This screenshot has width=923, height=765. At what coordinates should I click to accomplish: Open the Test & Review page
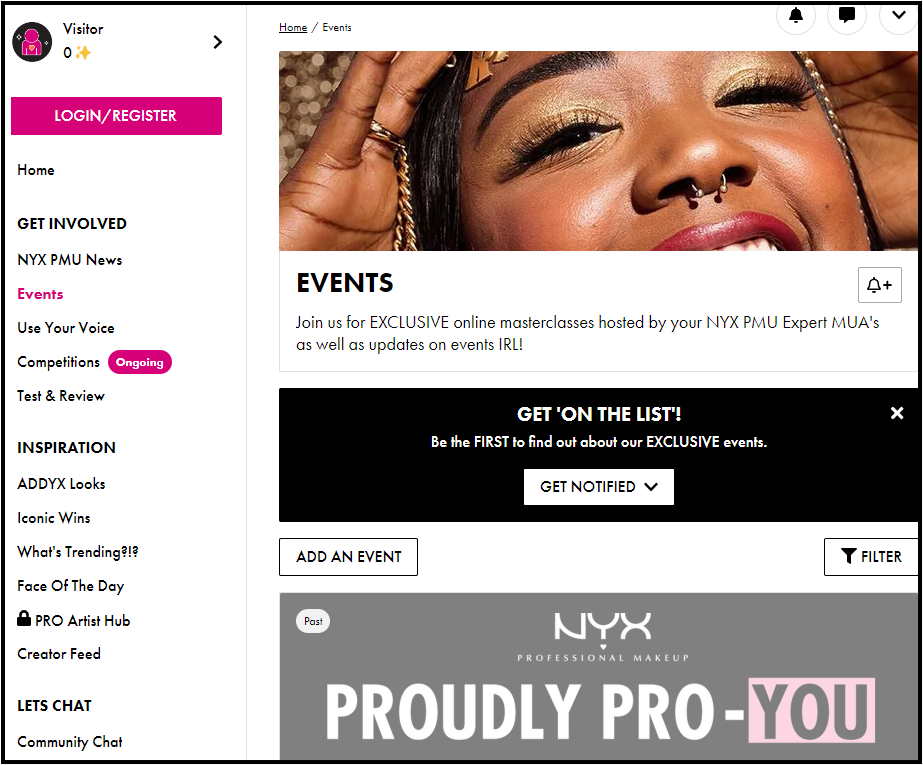point(61,396)
